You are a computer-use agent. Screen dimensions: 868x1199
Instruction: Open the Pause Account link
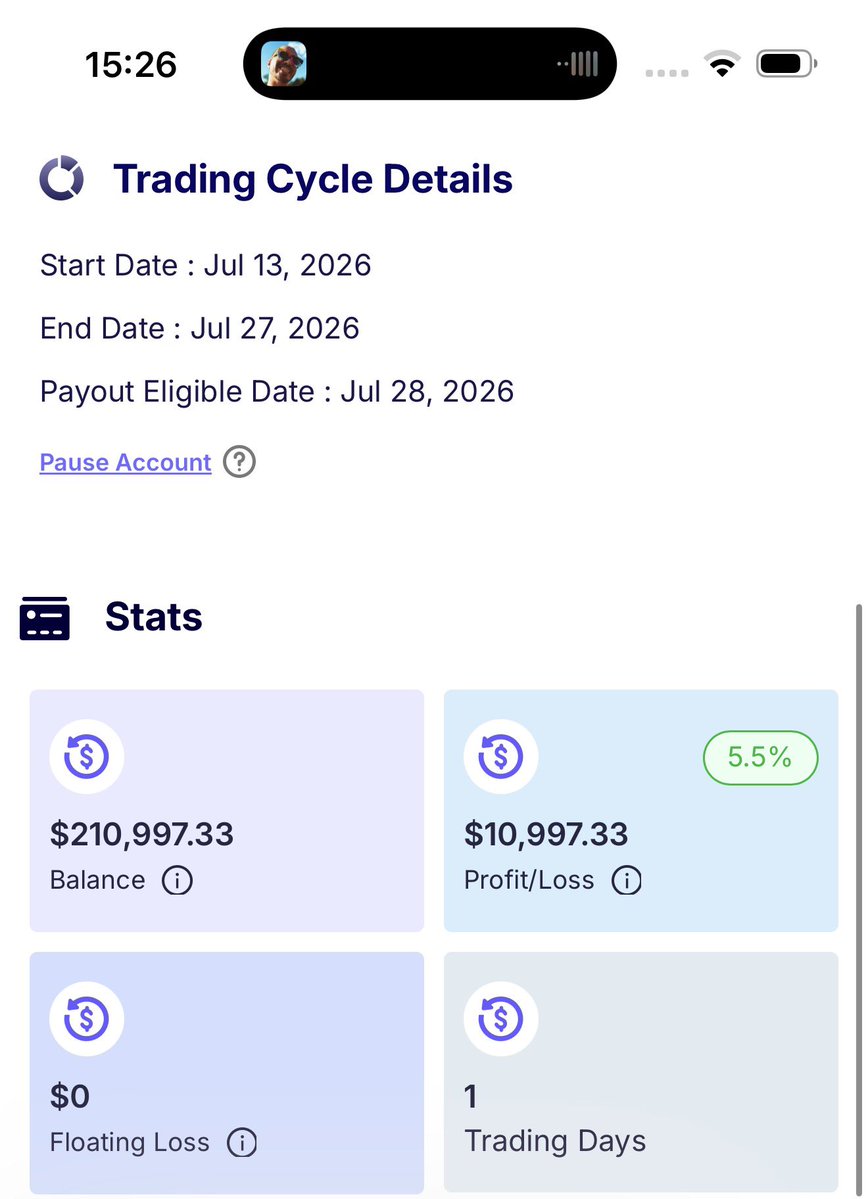click(125, 463)
